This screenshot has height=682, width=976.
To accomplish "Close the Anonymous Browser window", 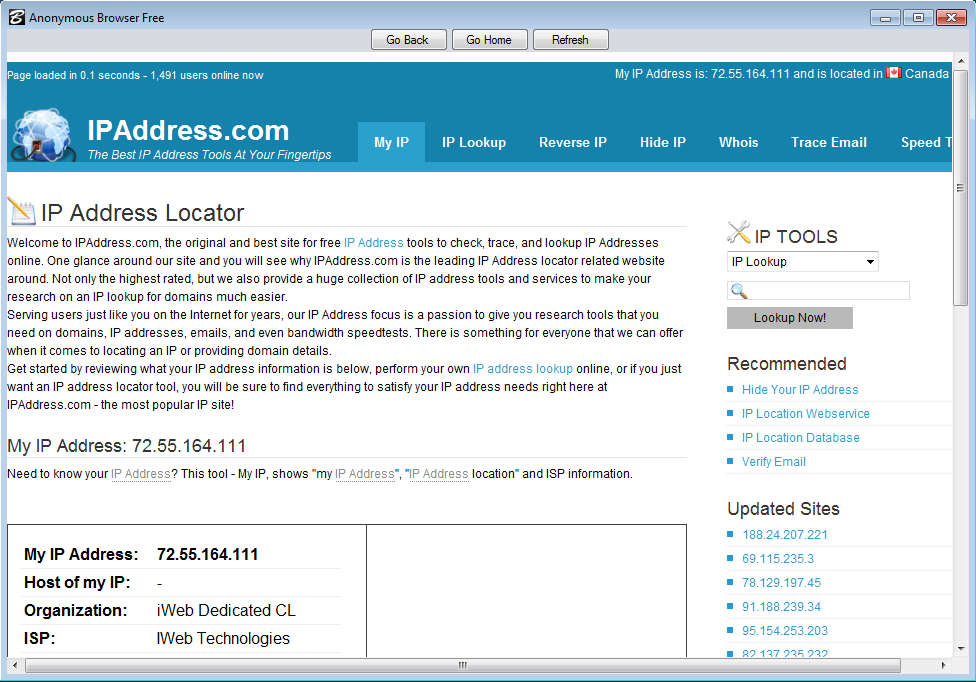I will [951, 17].
